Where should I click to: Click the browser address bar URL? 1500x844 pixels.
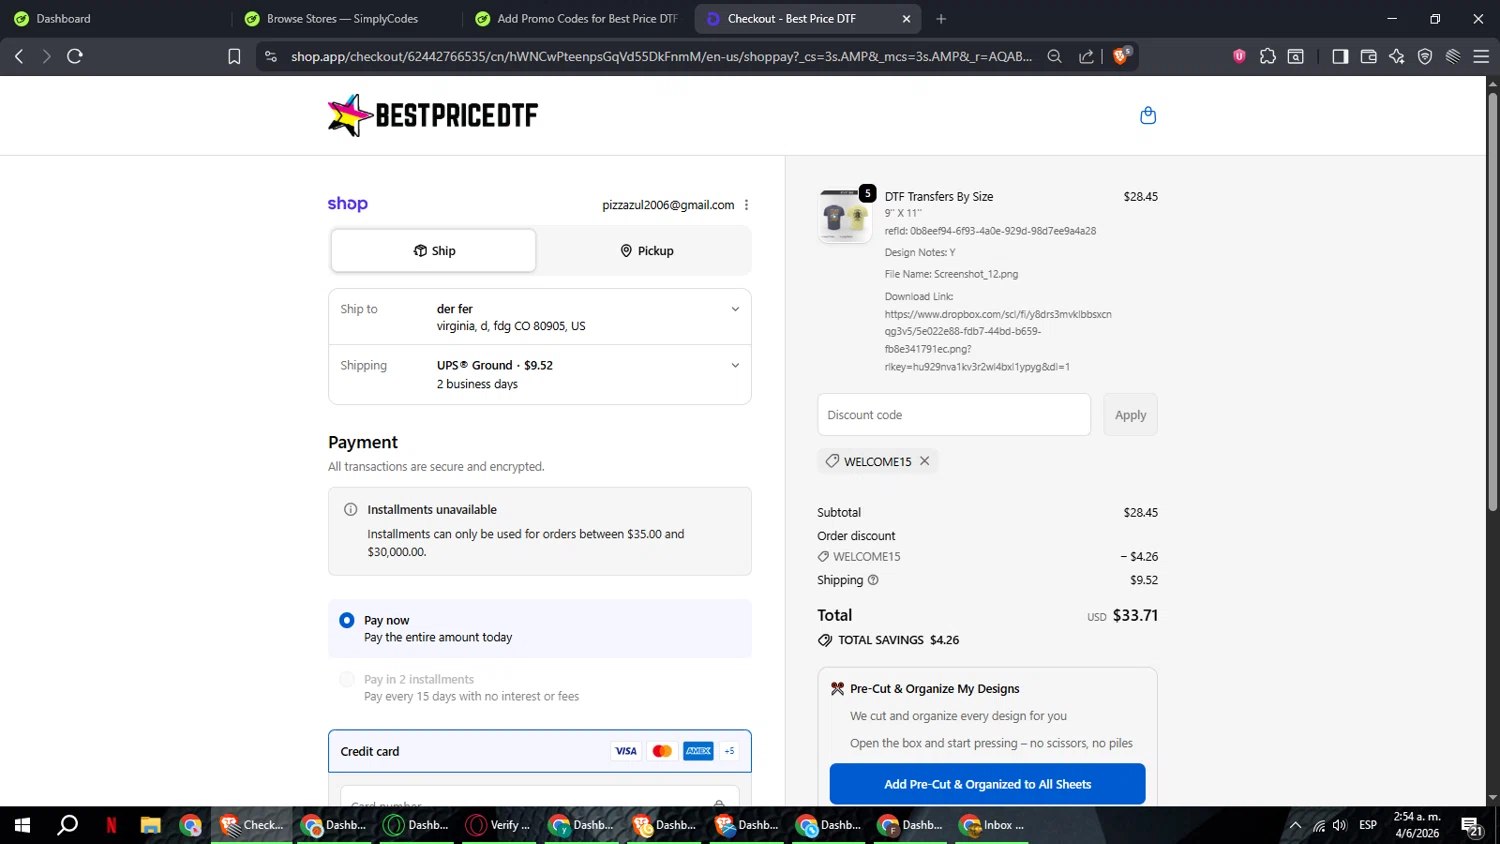click(661, 56)
